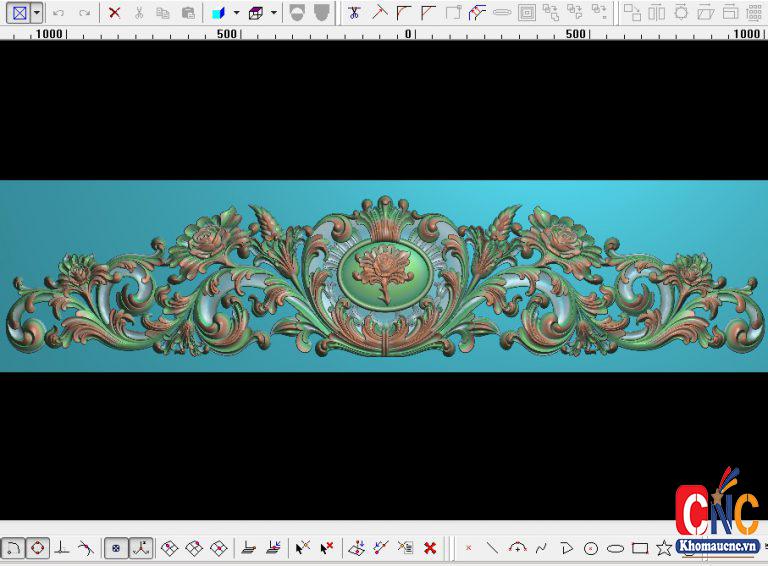Click the move object transform icon

tap(632, 13)
